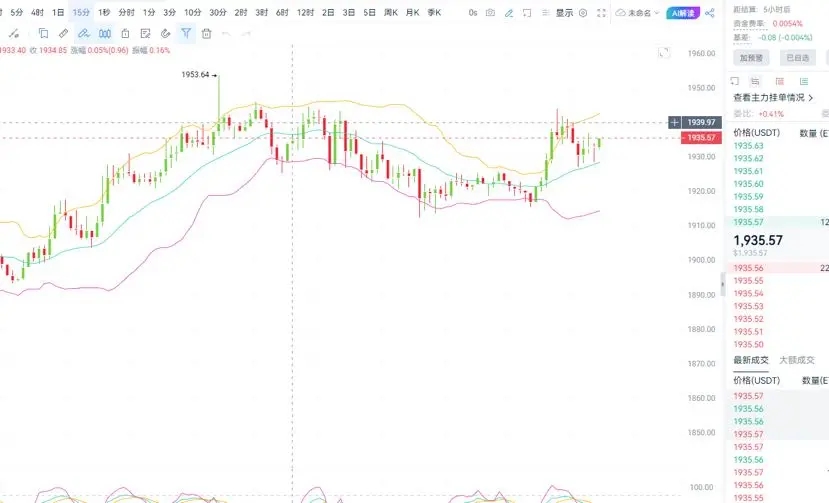
Task: Open the 显示 display options
Action: 564,13
